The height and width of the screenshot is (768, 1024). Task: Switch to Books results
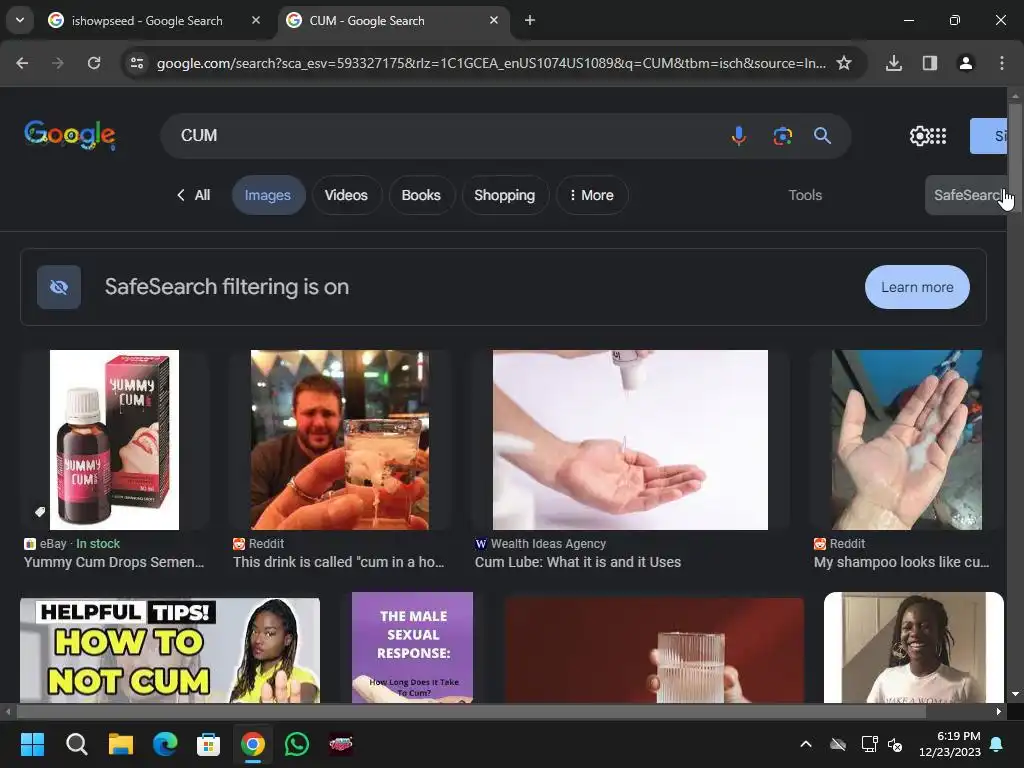tap(421, 195)
